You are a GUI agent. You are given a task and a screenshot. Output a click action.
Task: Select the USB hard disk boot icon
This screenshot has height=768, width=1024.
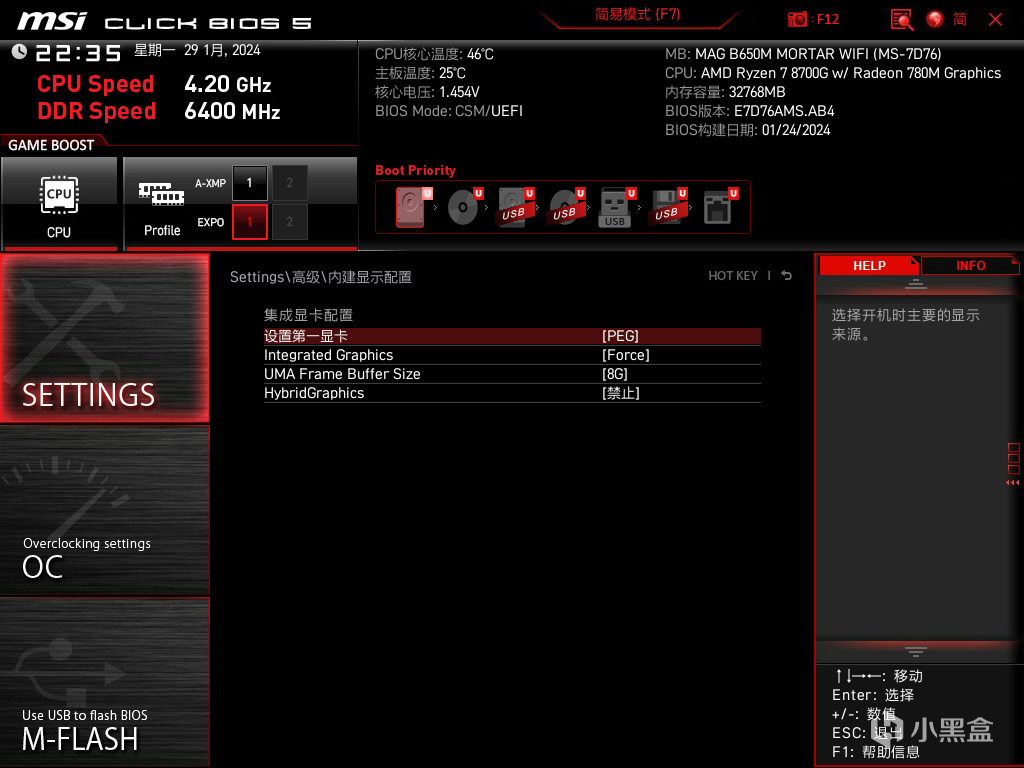click(515, 207)
